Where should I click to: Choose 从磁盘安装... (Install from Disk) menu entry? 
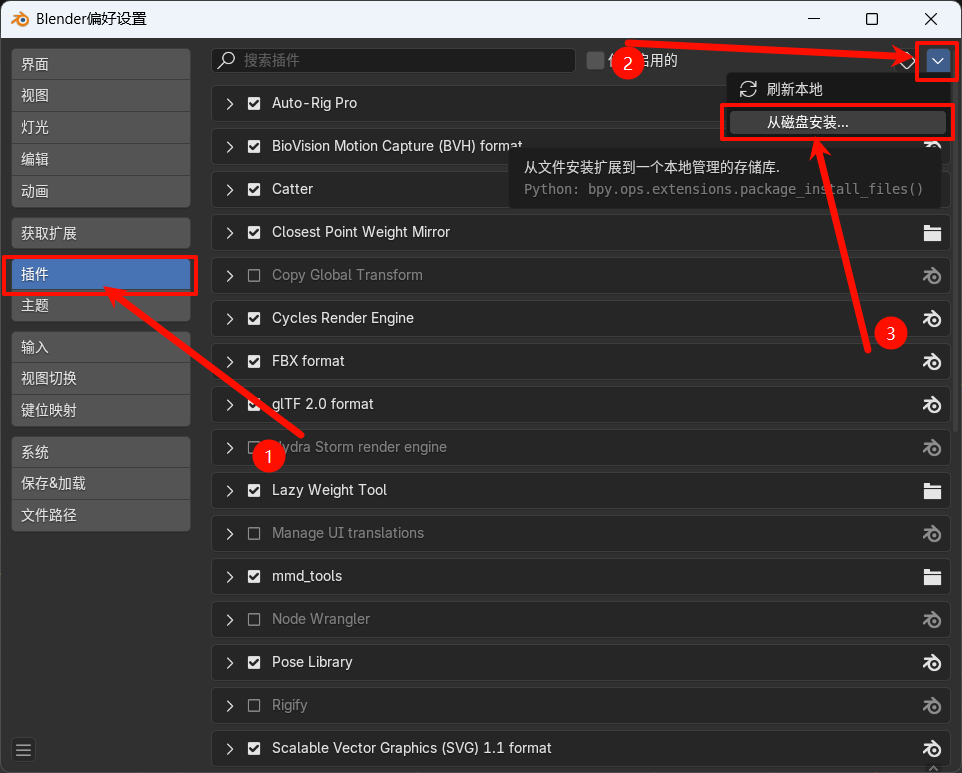tap(837, 123)
